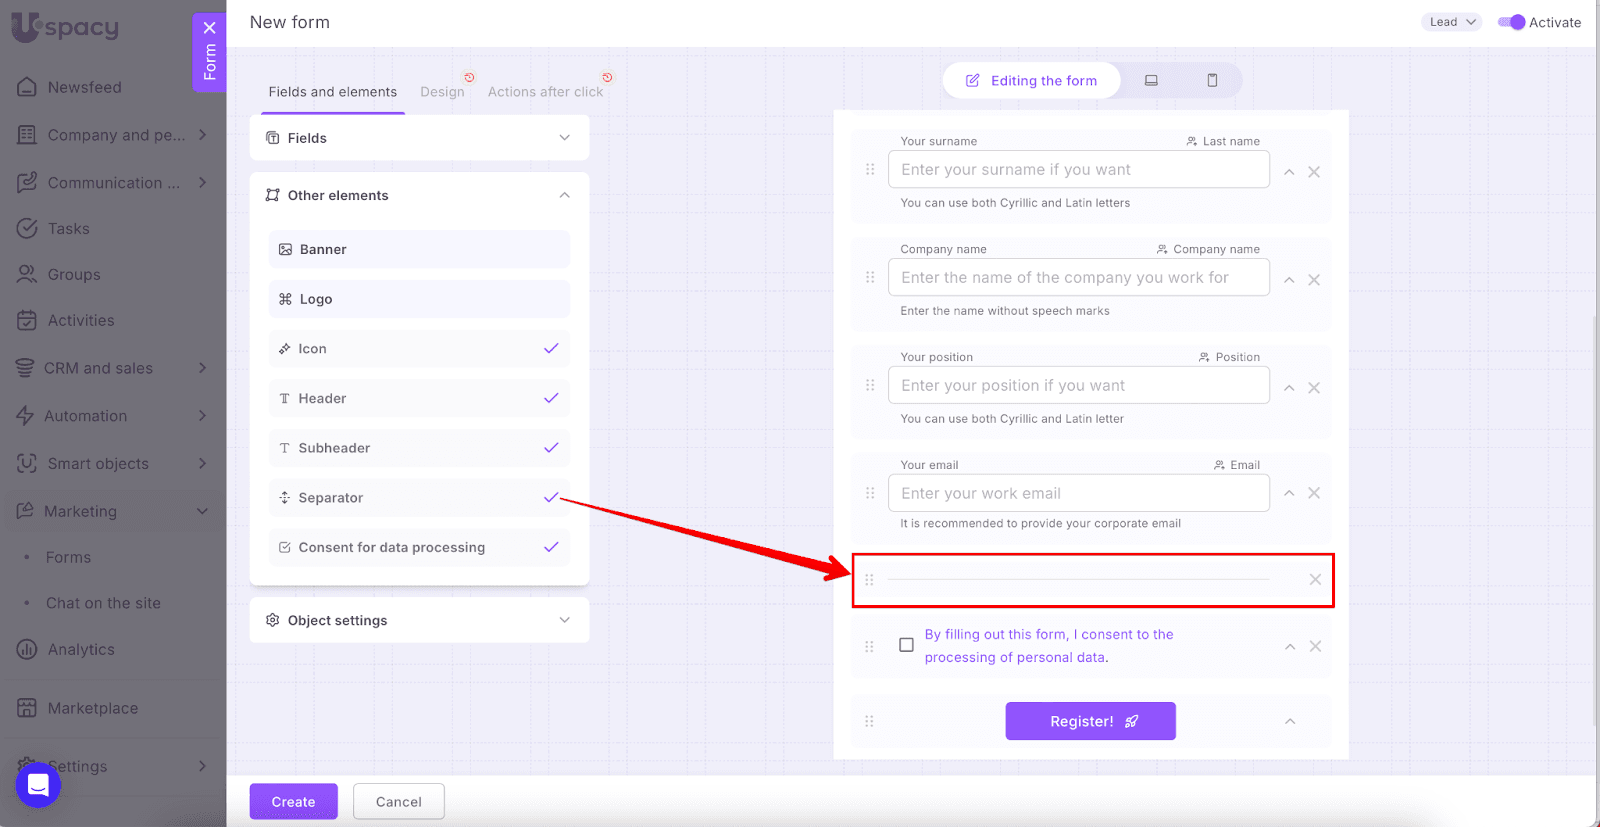Toggle the Activate switch

[x=1511, y=22]
